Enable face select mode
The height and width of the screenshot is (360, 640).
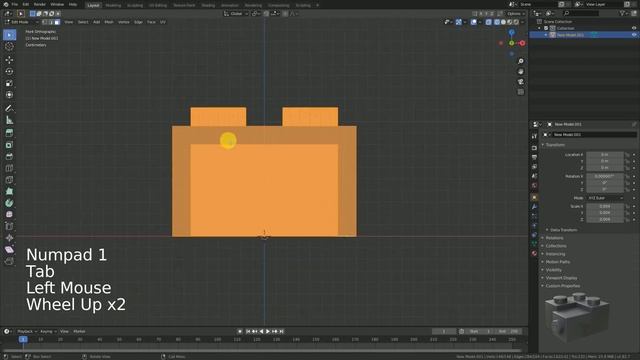[x=57, y=22]
